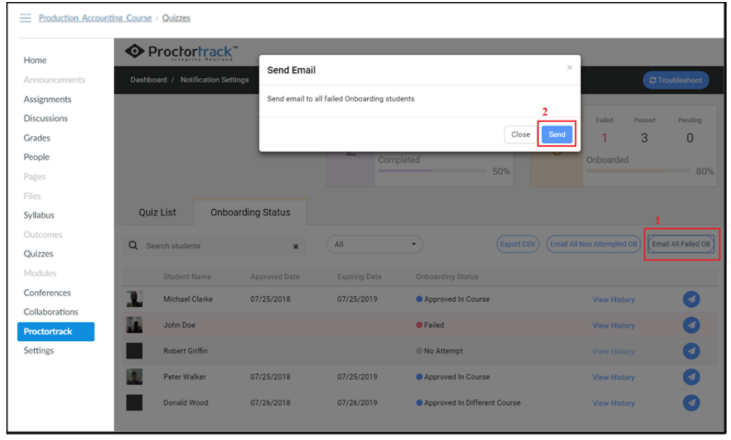The height and width of the screenshot is (440, 731).
Task: Open the hamburger navigation menu
Action: (x=25, y=18)
